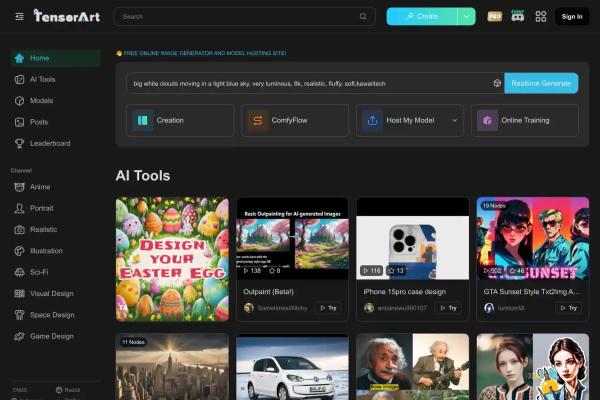600x400 pixels.
Task: Click the ComfyFlow icon
Action: (x=258, y=120)
